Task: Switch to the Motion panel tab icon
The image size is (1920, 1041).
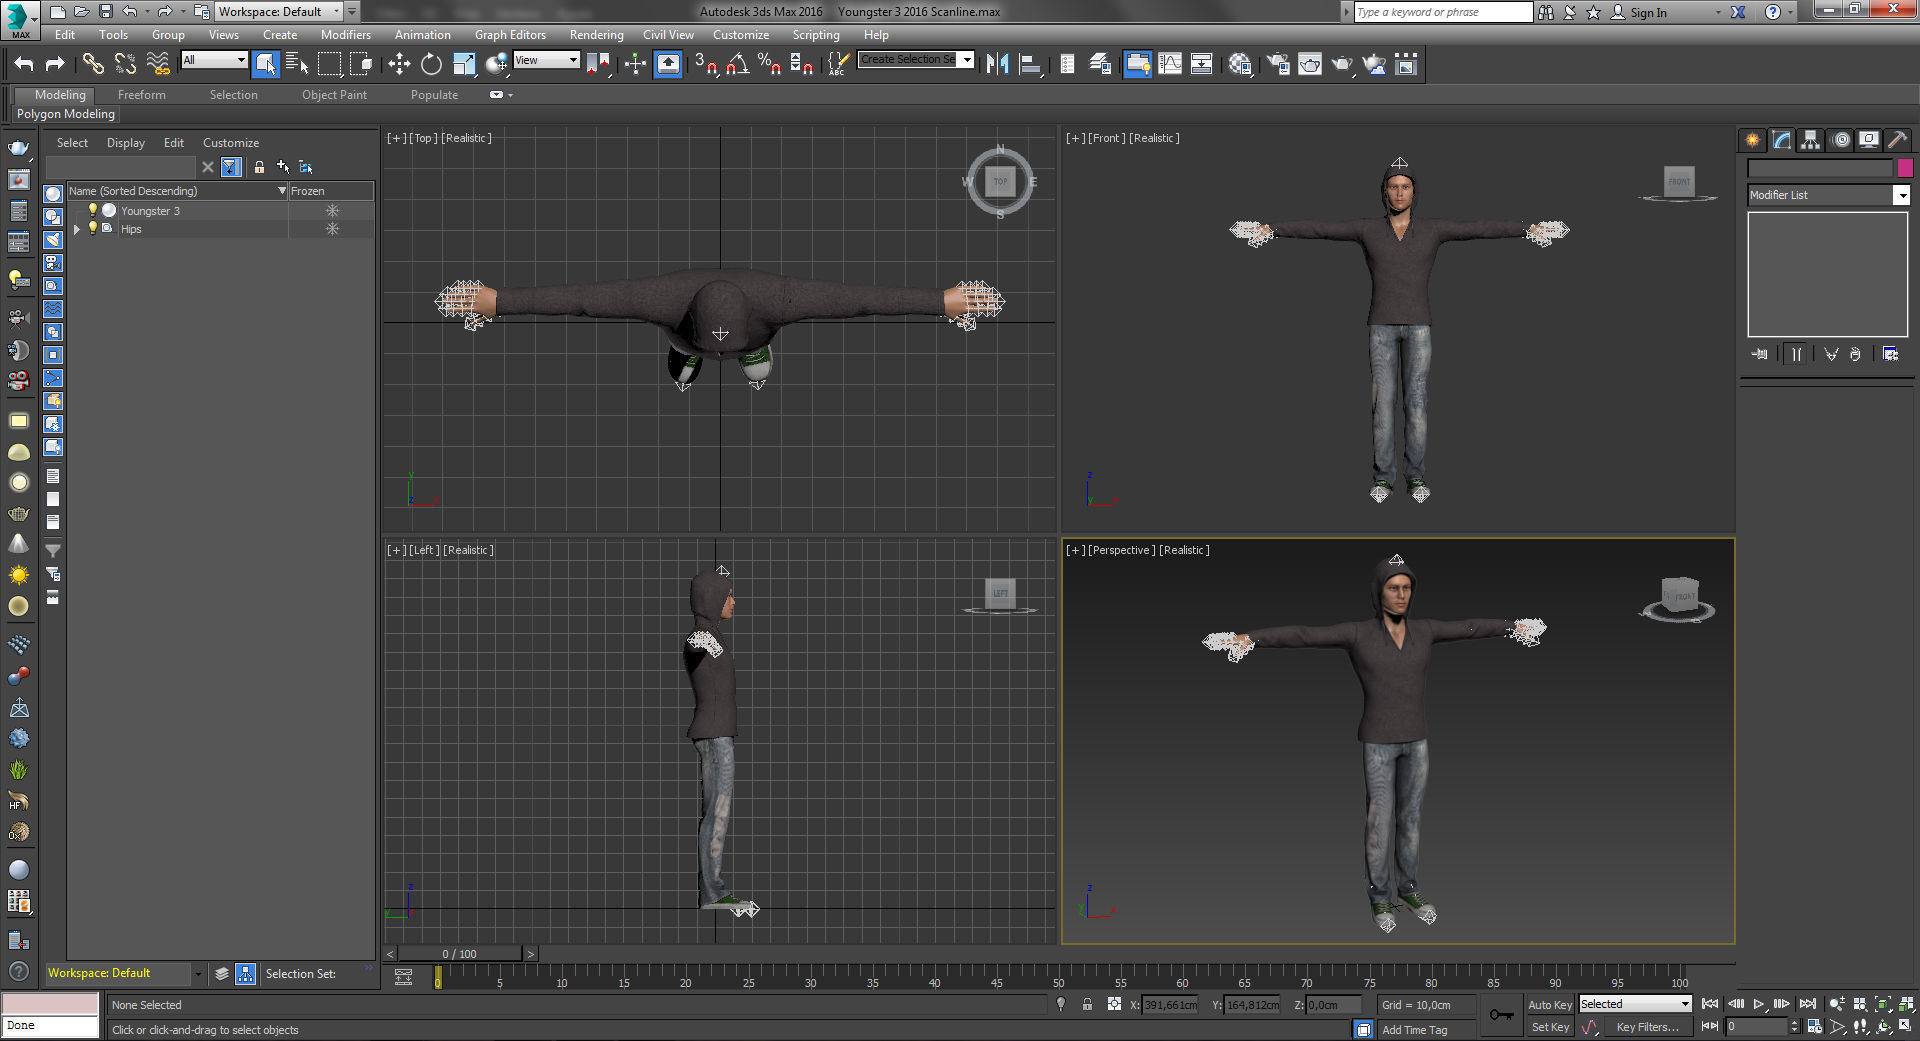Action: (1841, 140)
